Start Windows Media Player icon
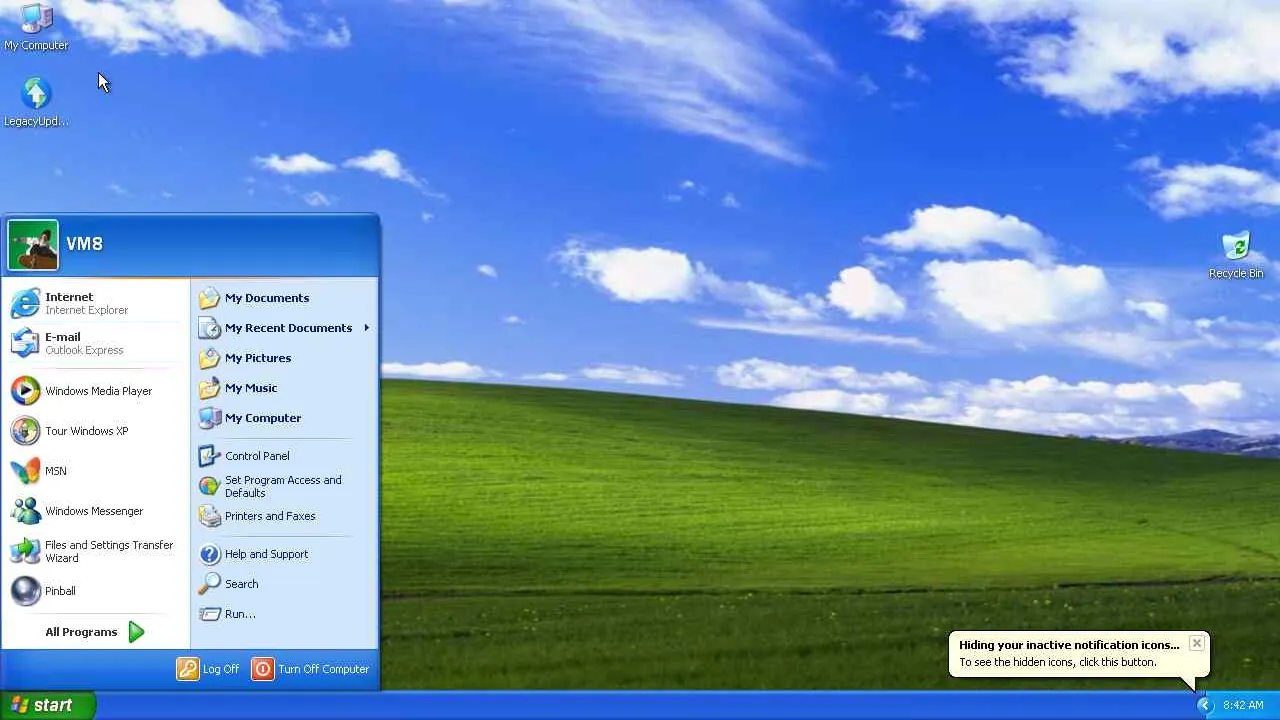The image size is (1280, 720). point(26,391)
